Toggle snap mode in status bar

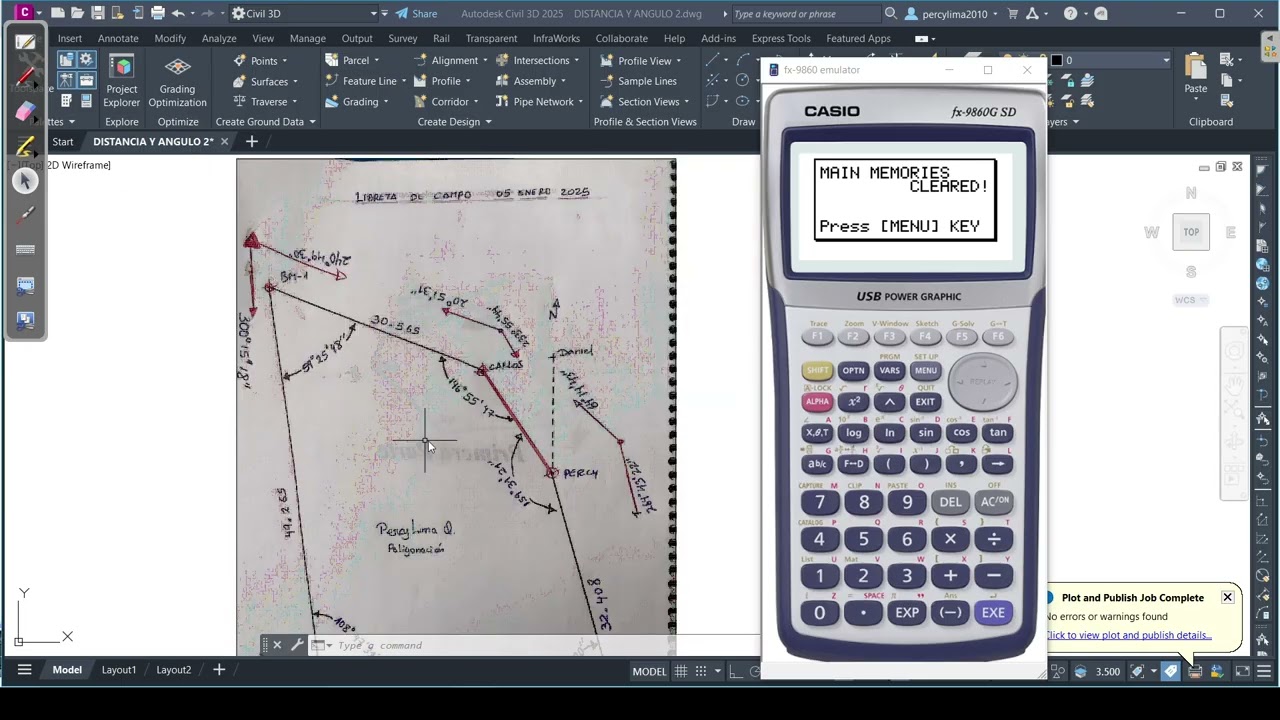pyautogui.click(x=702, y=671)
